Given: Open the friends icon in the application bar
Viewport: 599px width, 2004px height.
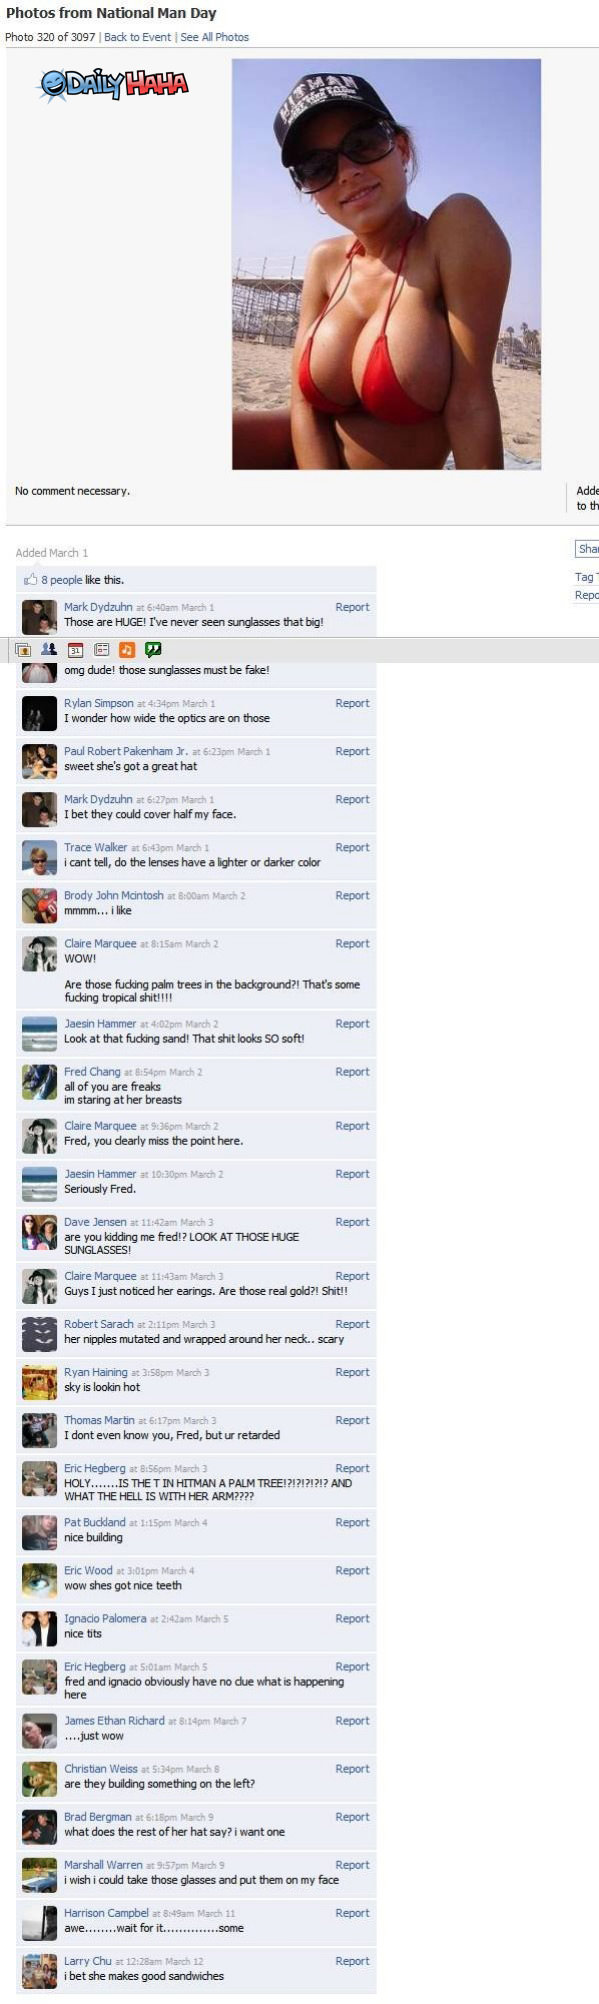Looking at the screenshot, I should (x=48, y=649).
